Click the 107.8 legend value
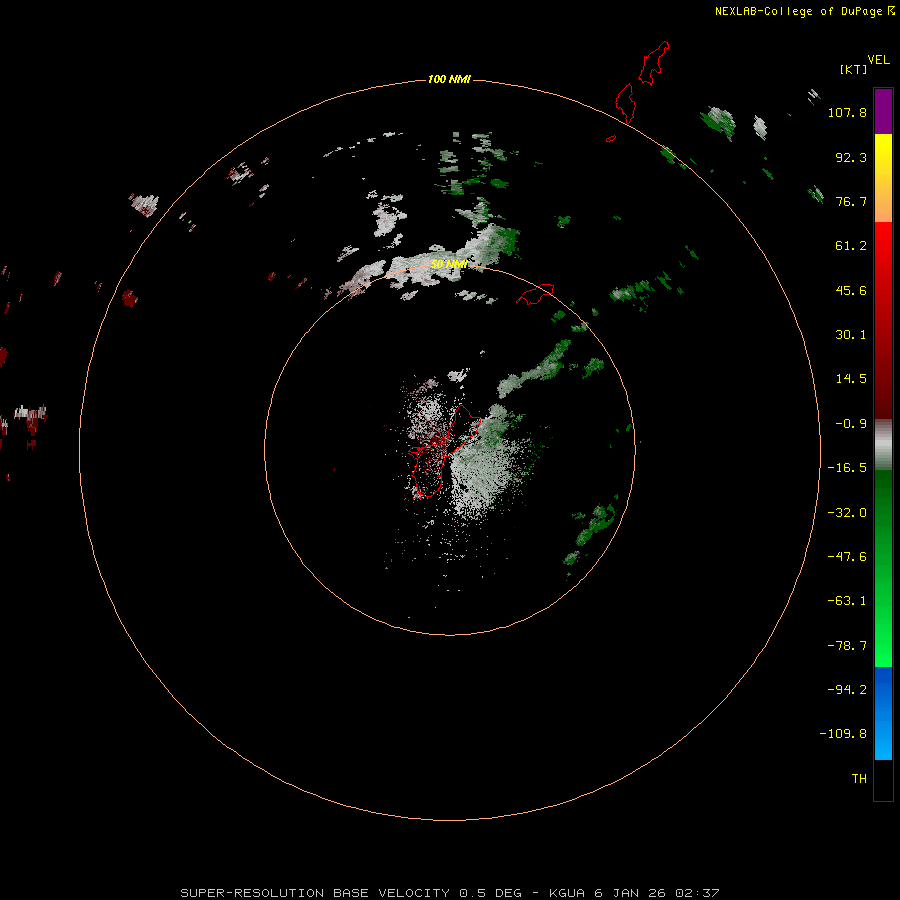 click(x=847, y=112)
